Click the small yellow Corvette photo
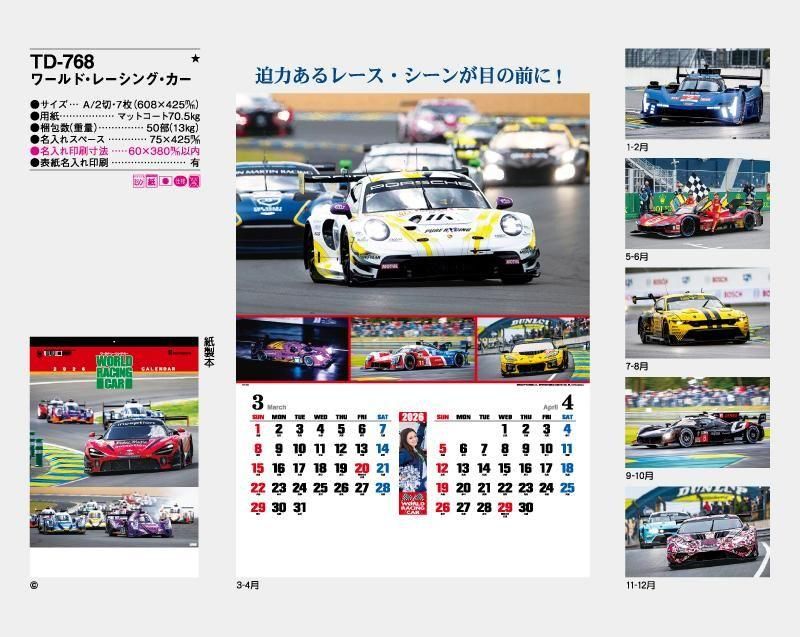The image size is (800, 637). 533,349
